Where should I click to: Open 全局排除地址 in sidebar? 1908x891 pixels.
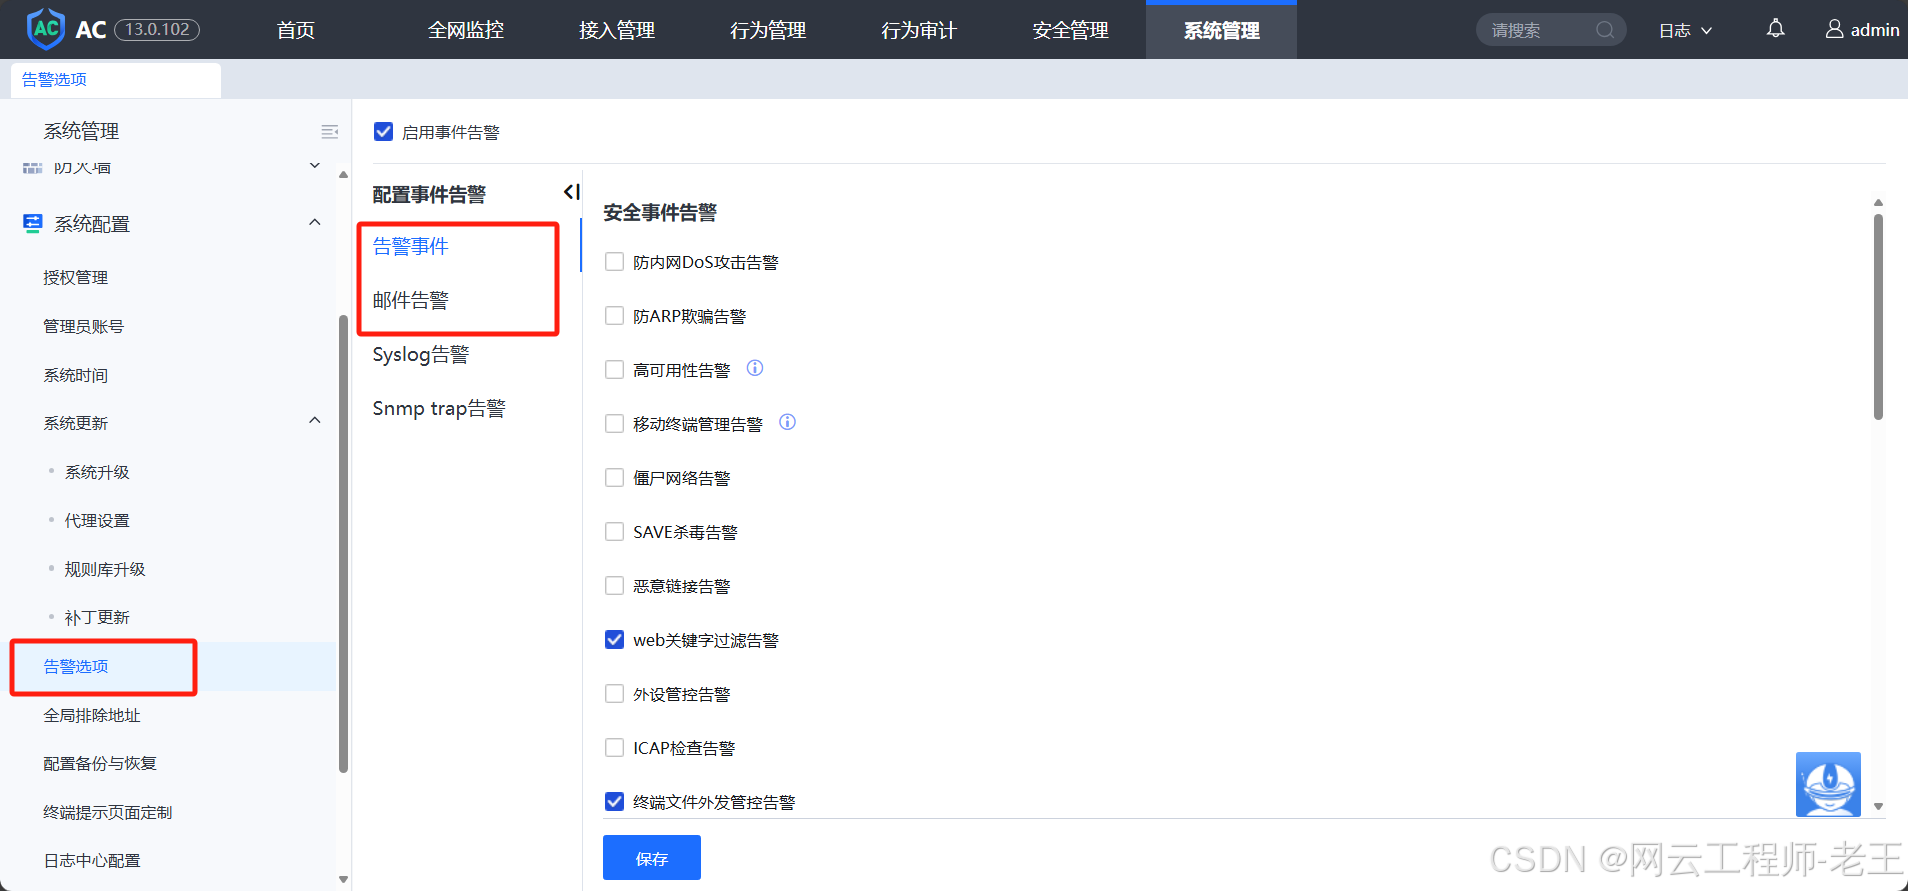(92, 715)
